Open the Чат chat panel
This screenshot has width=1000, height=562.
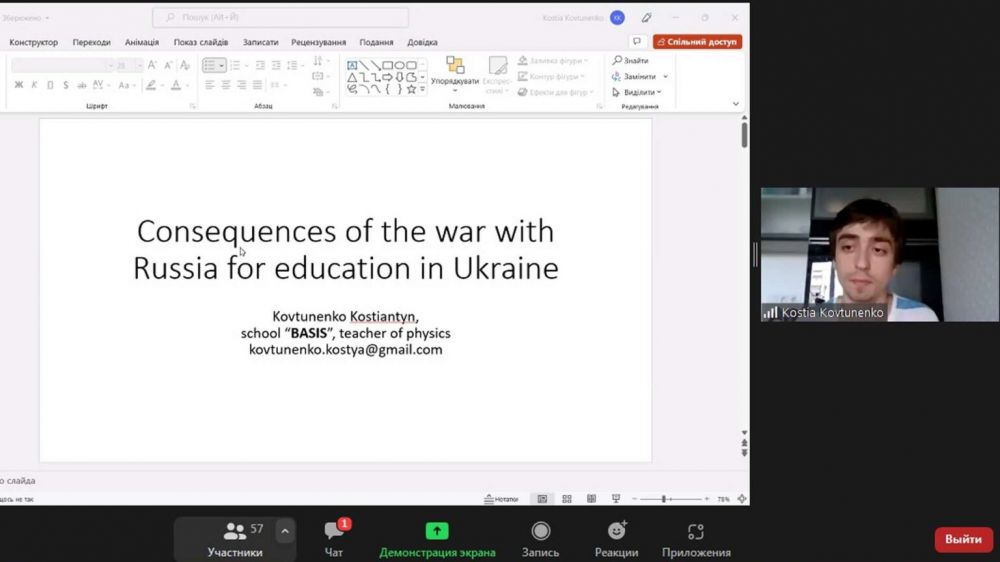(334, 538)
